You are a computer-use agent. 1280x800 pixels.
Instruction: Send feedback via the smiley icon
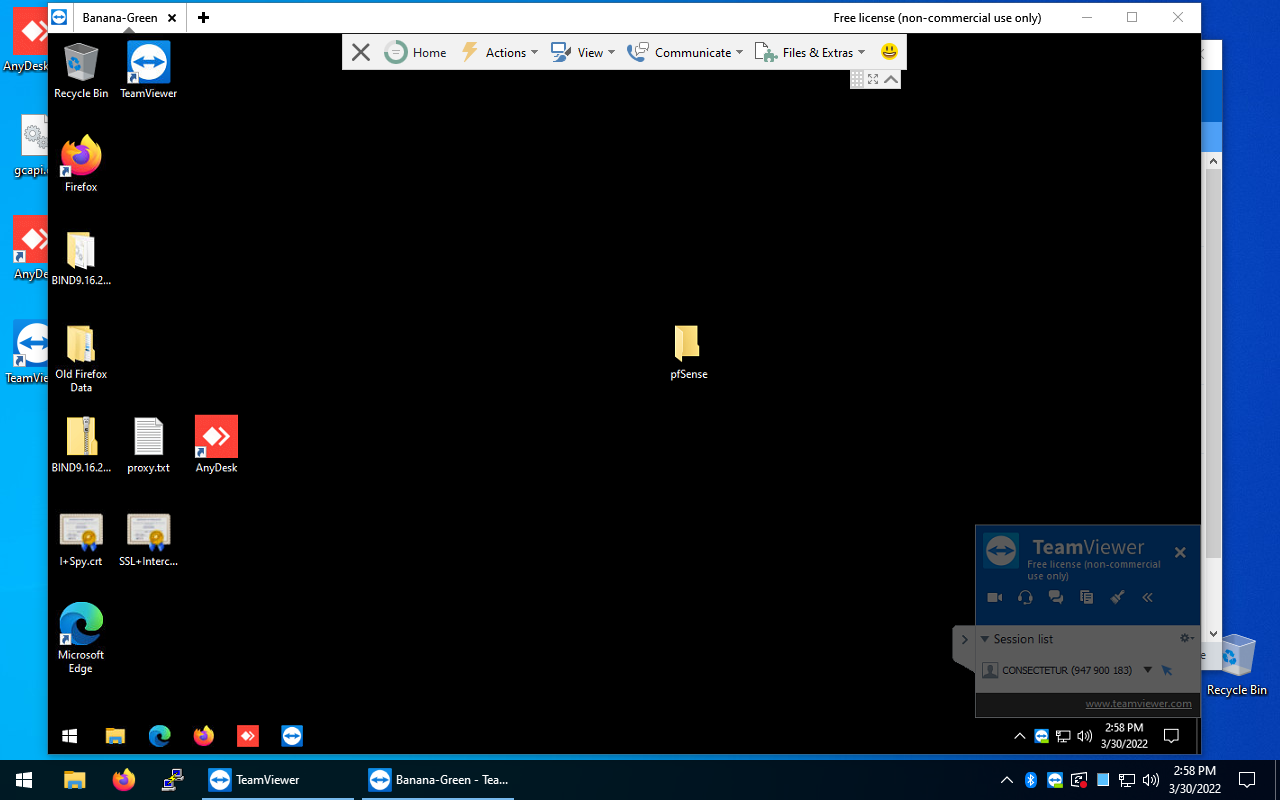click(x=888, y=51)
